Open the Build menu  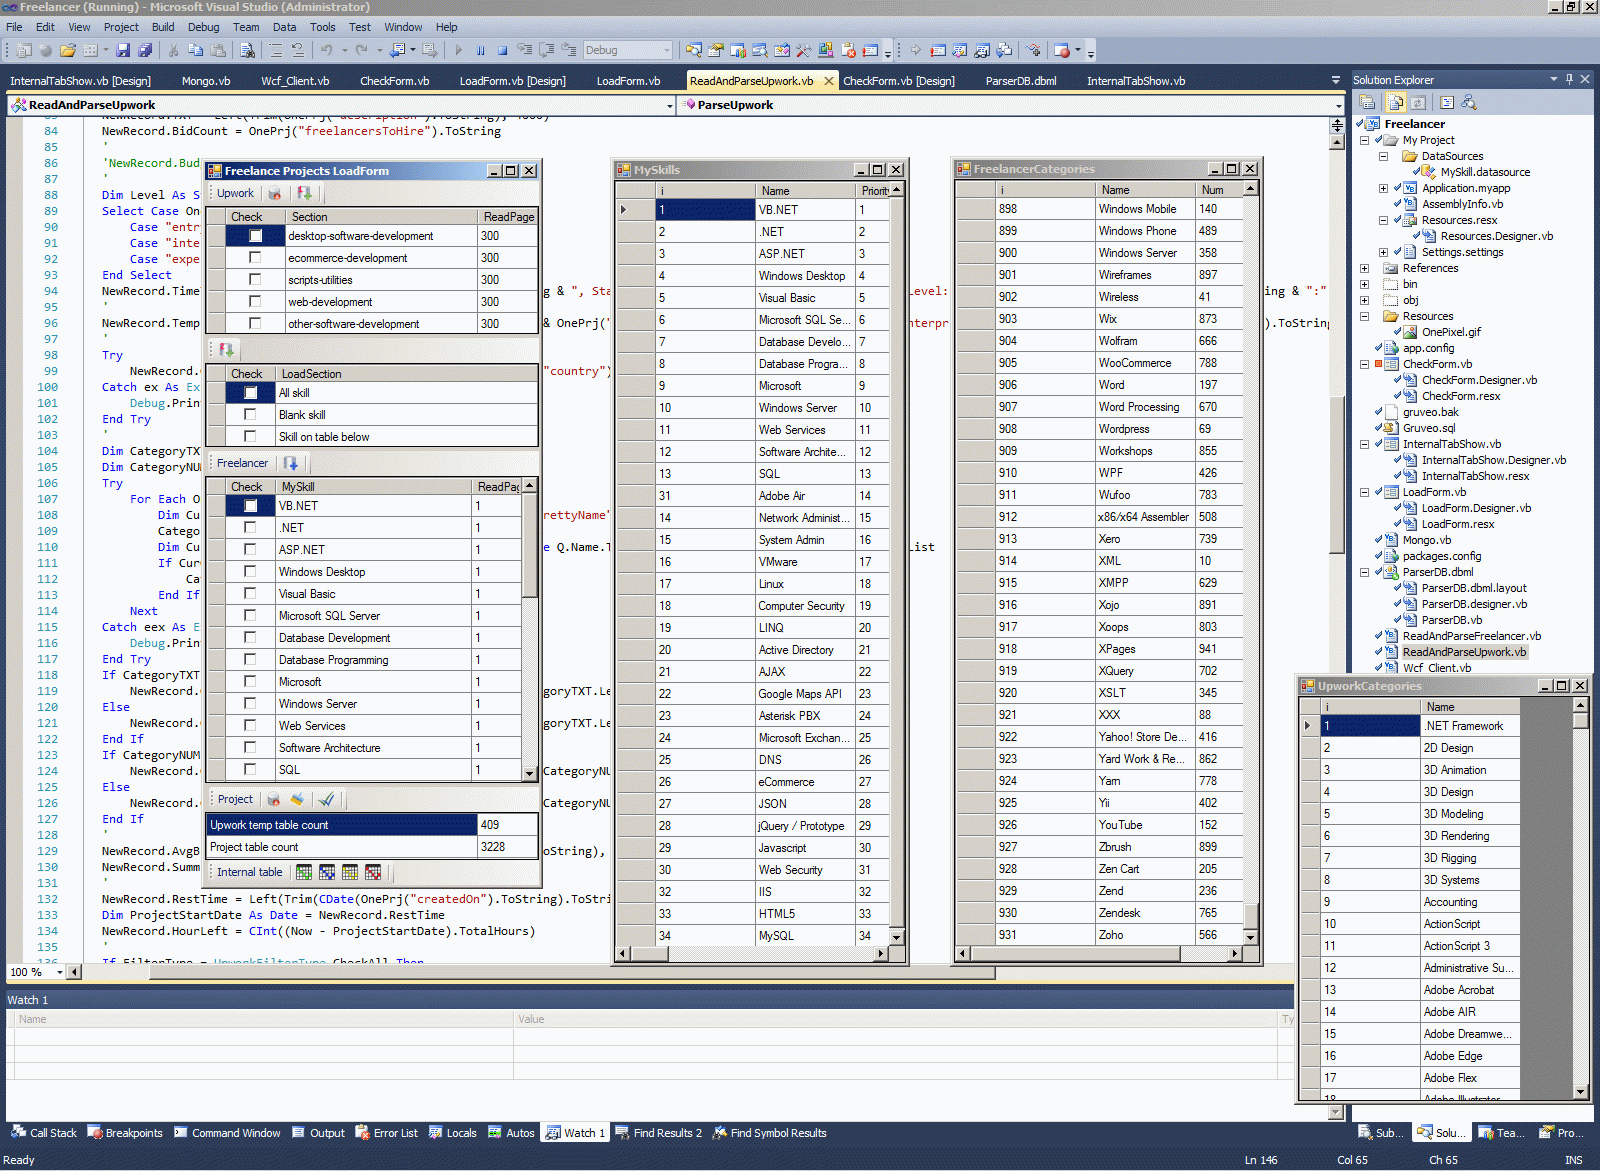coord(163,27)
